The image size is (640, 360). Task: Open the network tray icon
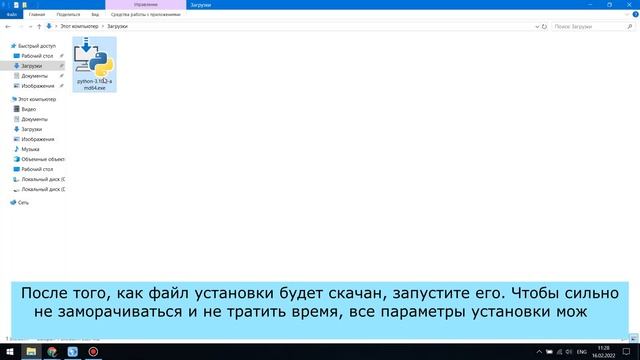coord(560,352)
